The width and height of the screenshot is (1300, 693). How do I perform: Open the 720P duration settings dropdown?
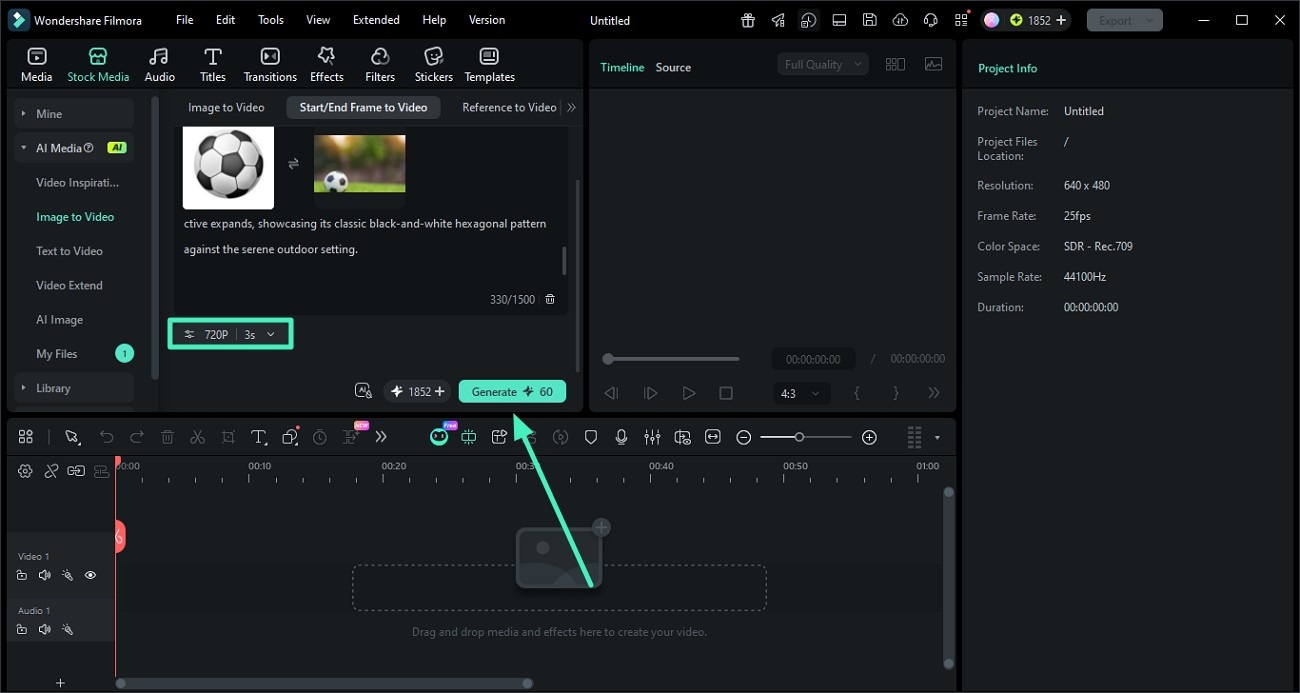[230, 334]
